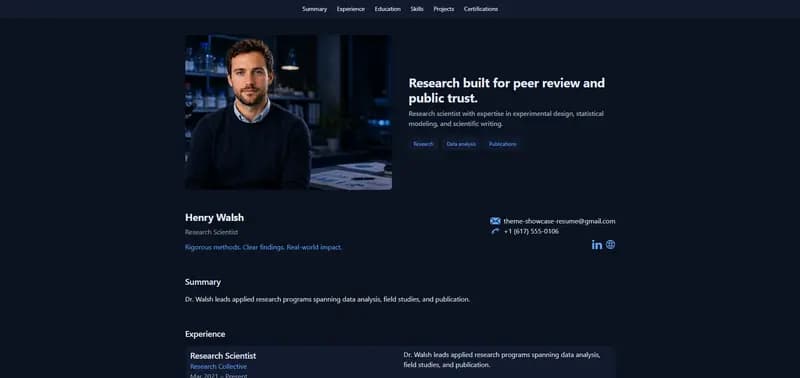Click the summary paragraph about Dr. Walsh
Viewport: 800px width, 378px height.
click(x=327, y=299)
